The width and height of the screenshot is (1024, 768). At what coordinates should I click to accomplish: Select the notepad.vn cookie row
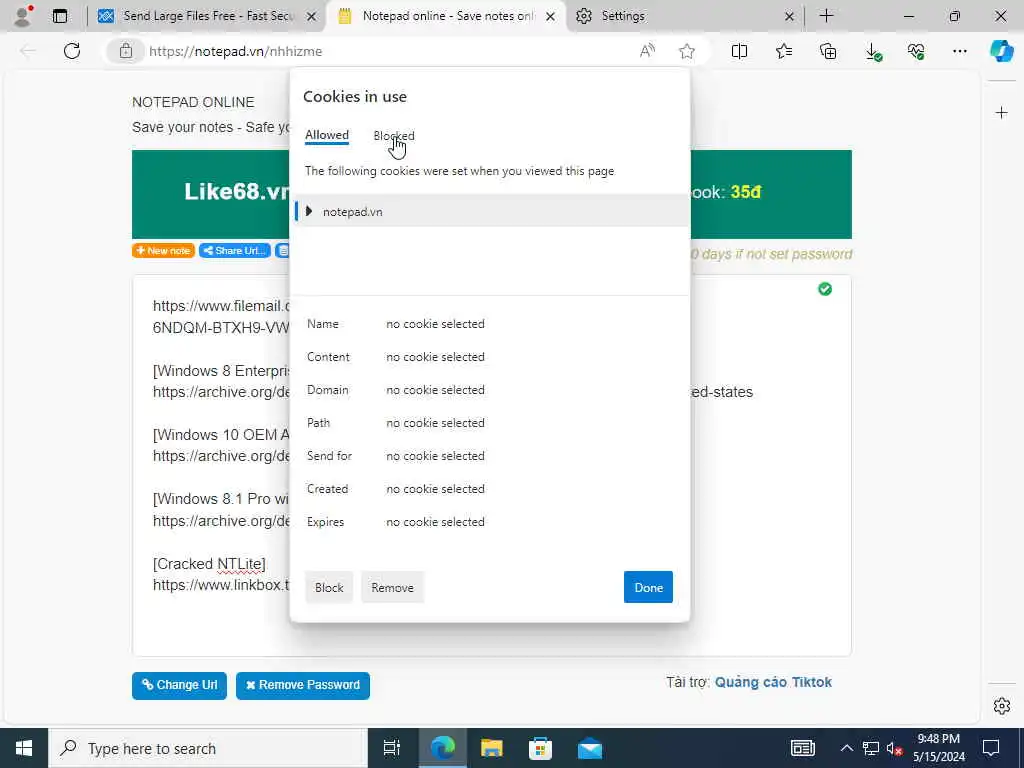pyautogui.click(x=492, y=212)
